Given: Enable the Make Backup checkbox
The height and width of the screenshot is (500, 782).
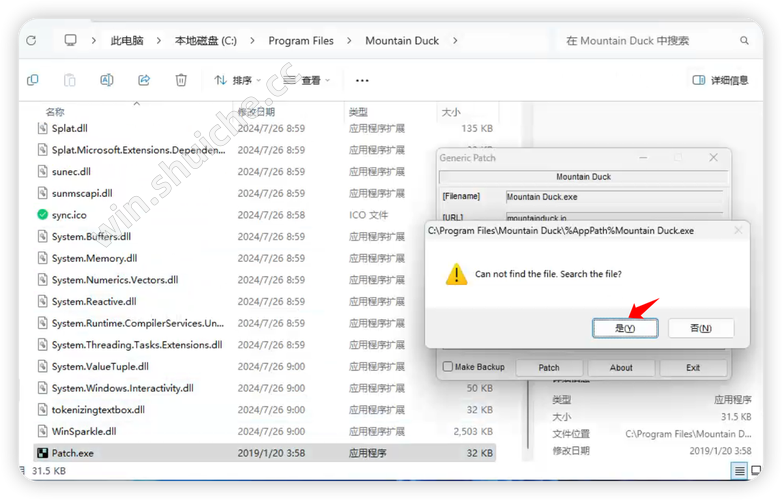Looking at the screenshot, I should 448,367.
